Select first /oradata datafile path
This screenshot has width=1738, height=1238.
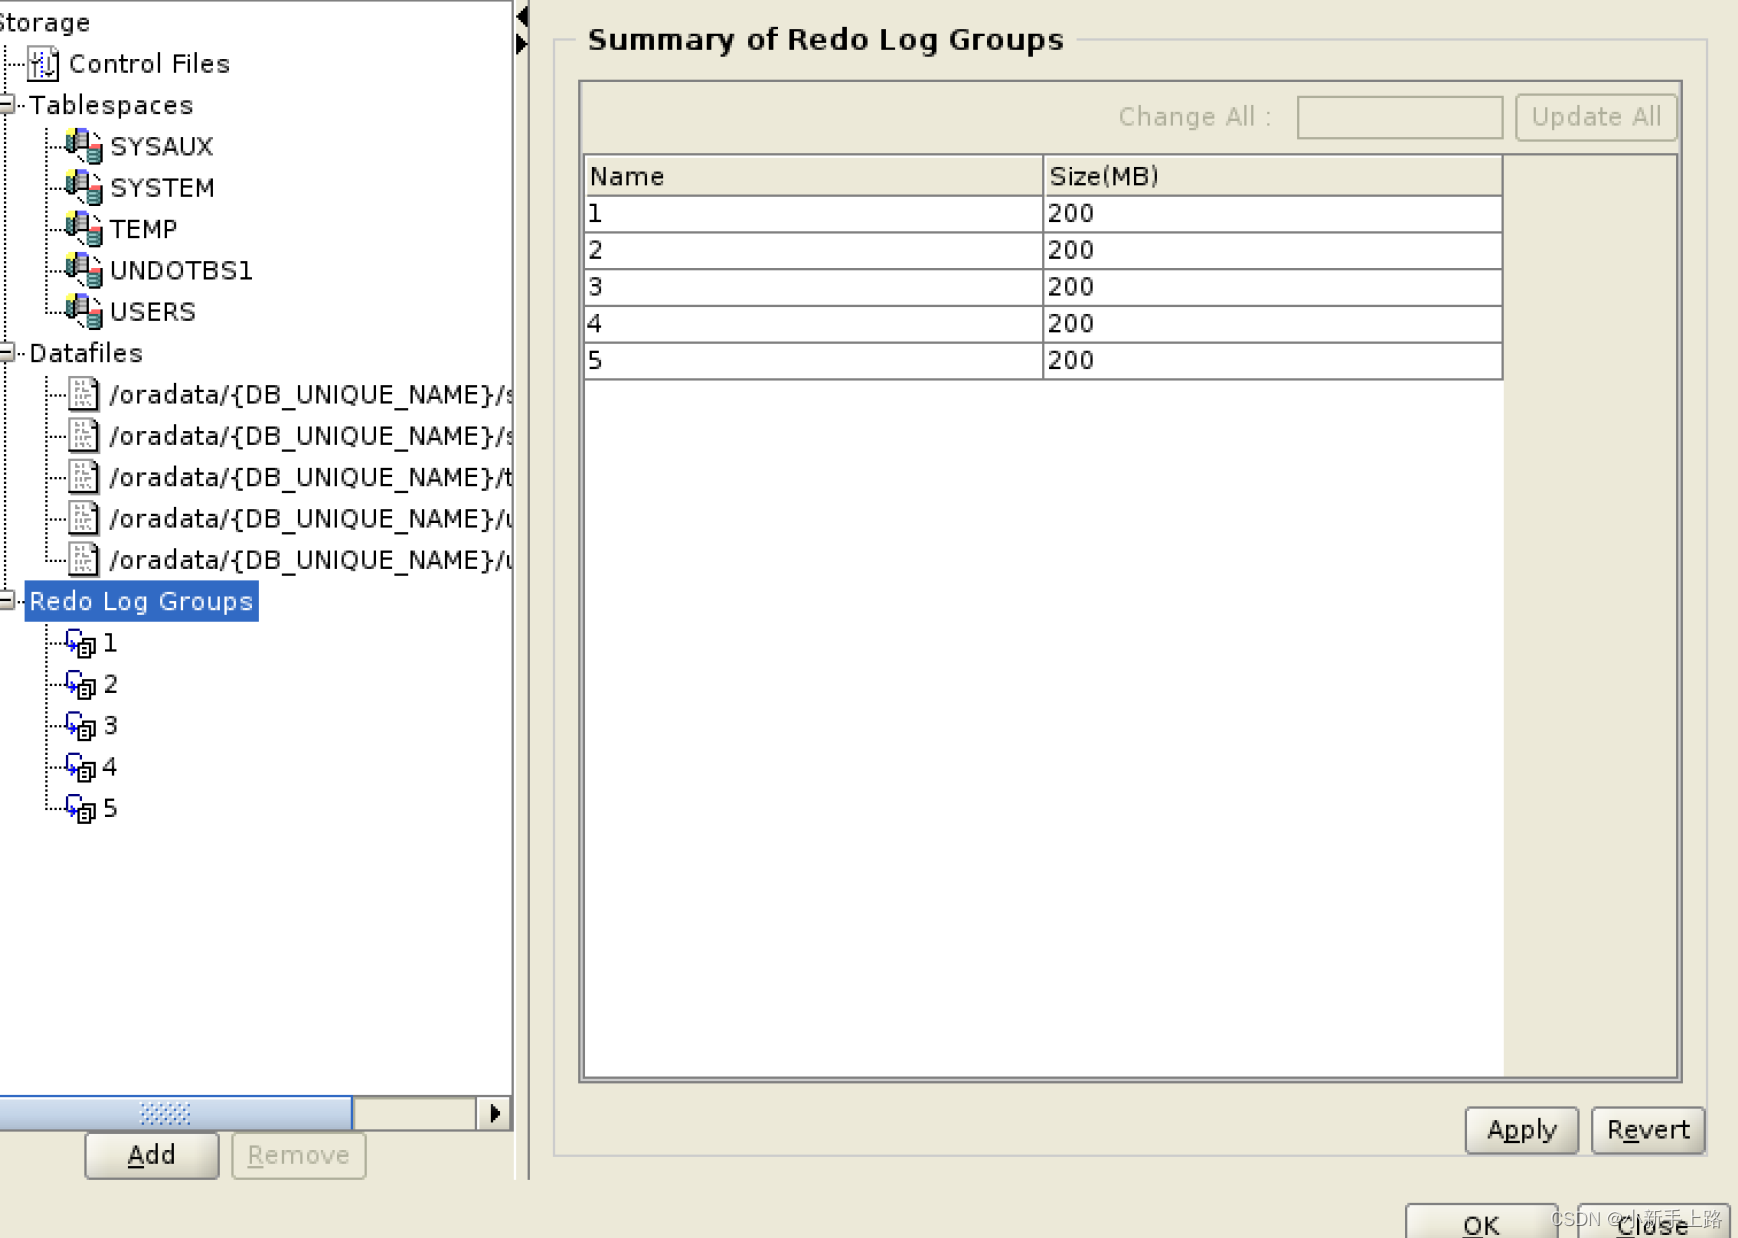point(310,395)
